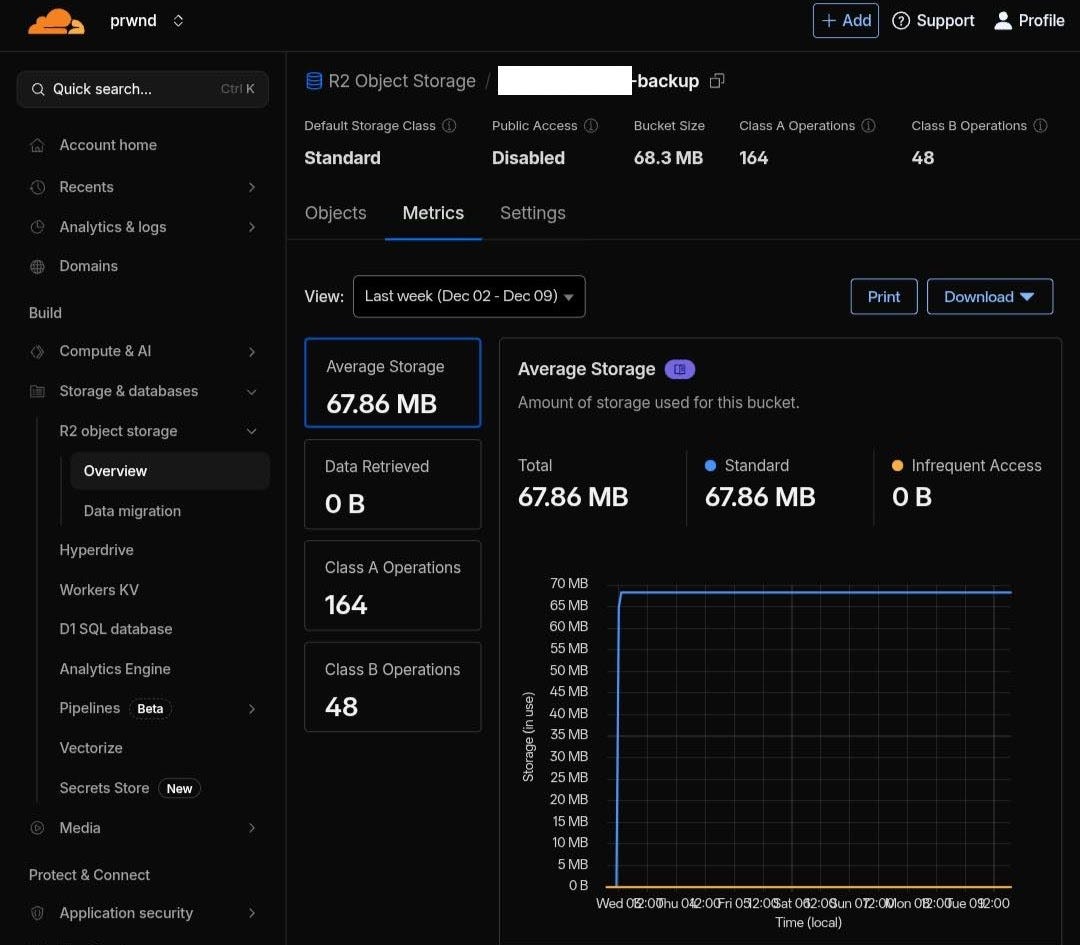Click the Application security shield icon
The width and height of the screenshot is (1080, 945).
(x=37, y=913)
